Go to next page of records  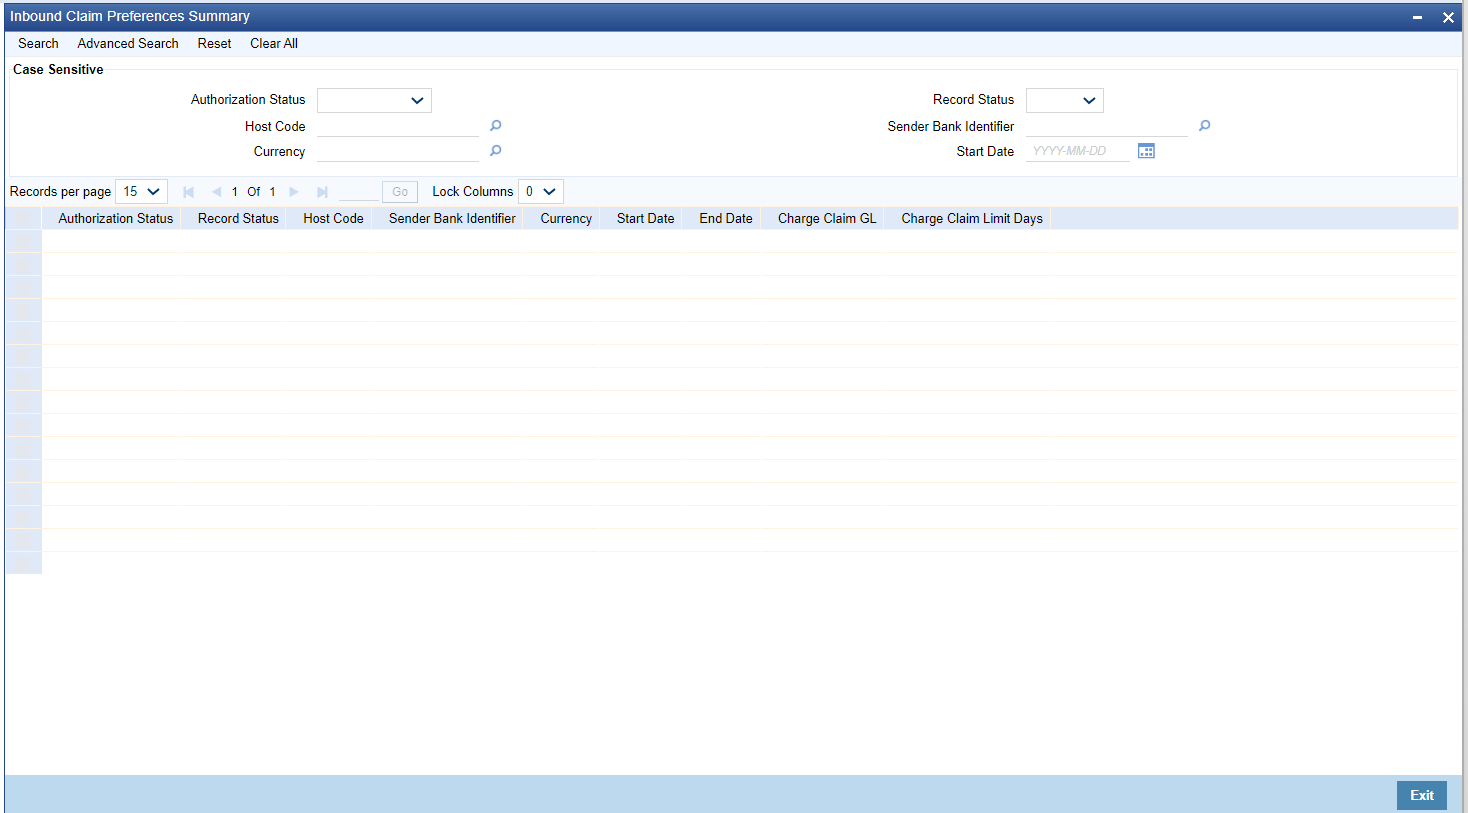[x=294, y=192]
